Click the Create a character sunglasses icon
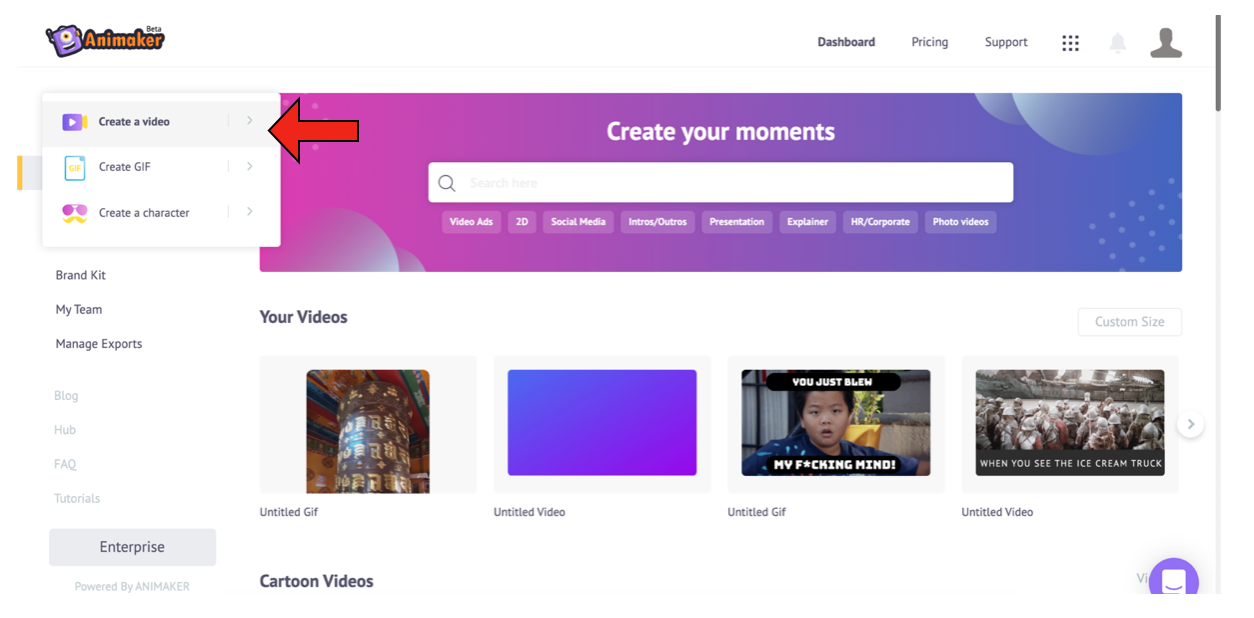Image resolution: width=1254 pixels, height=618 pixels. 74,213
